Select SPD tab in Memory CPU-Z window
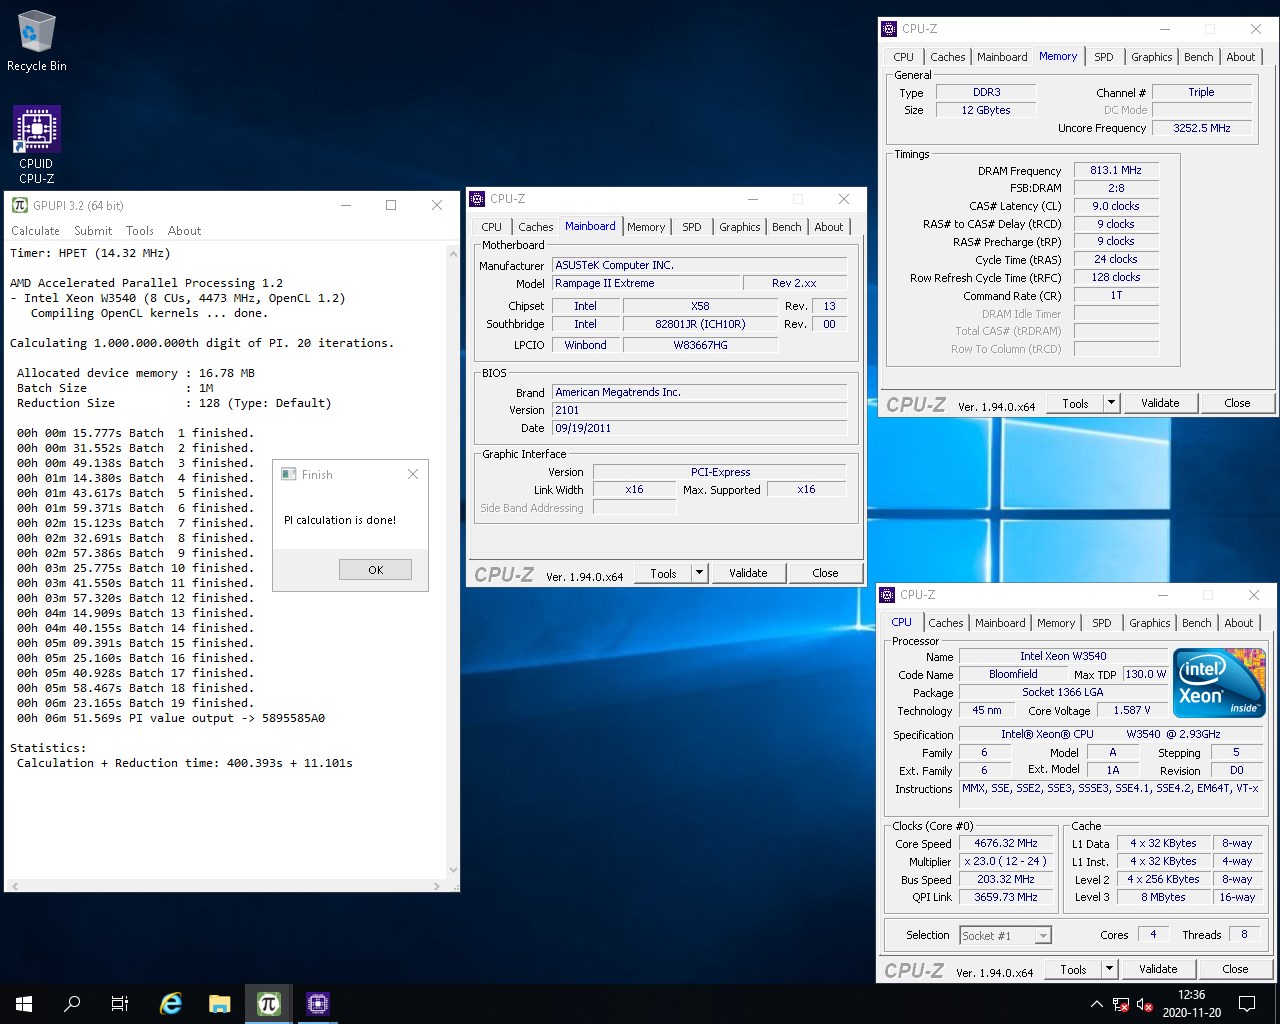This screenshot has height=1024, width=1280. (x=1104, y=57)
